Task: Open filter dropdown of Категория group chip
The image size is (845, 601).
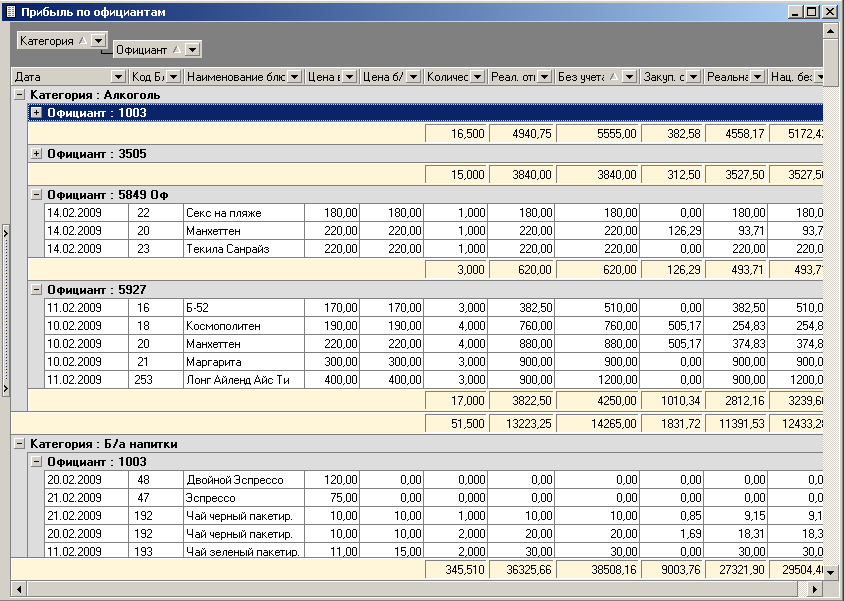Action: tap(99, 41)
